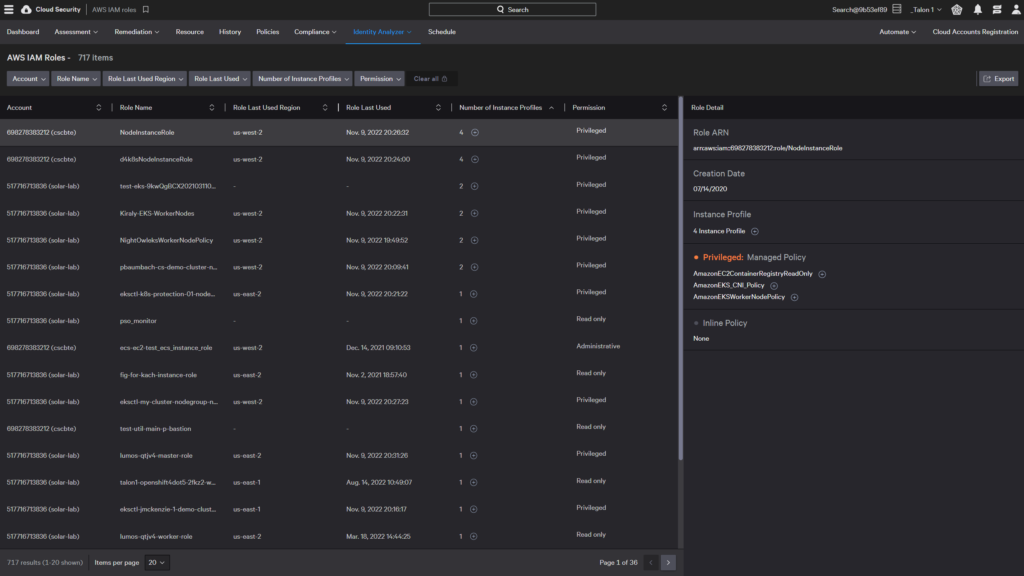Expand instance profiles for Kiraly-EKS-WorkerNodes row
Image resolution: width=1024 pixels, height=576 pixels.
475,214
